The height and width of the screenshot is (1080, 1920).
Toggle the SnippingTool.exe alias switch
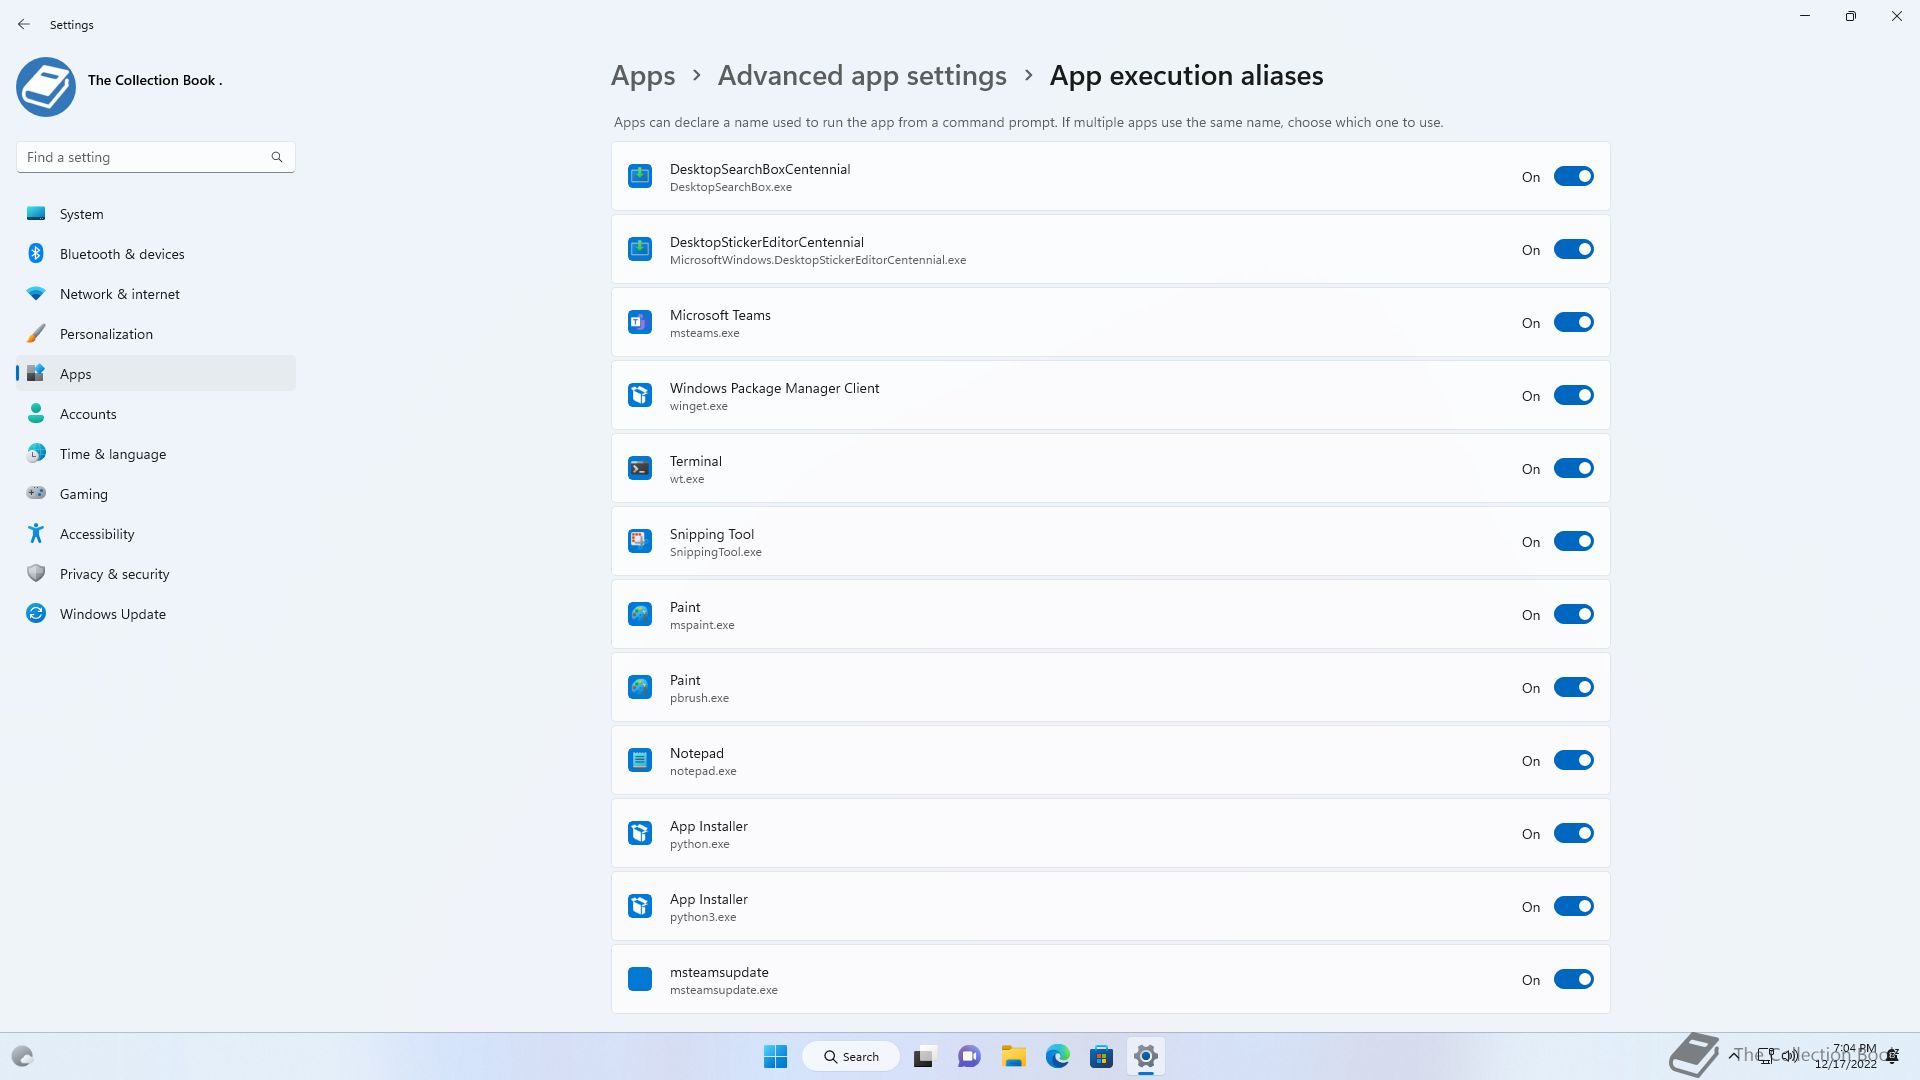pyautogui.click(x=1573, y=542)
